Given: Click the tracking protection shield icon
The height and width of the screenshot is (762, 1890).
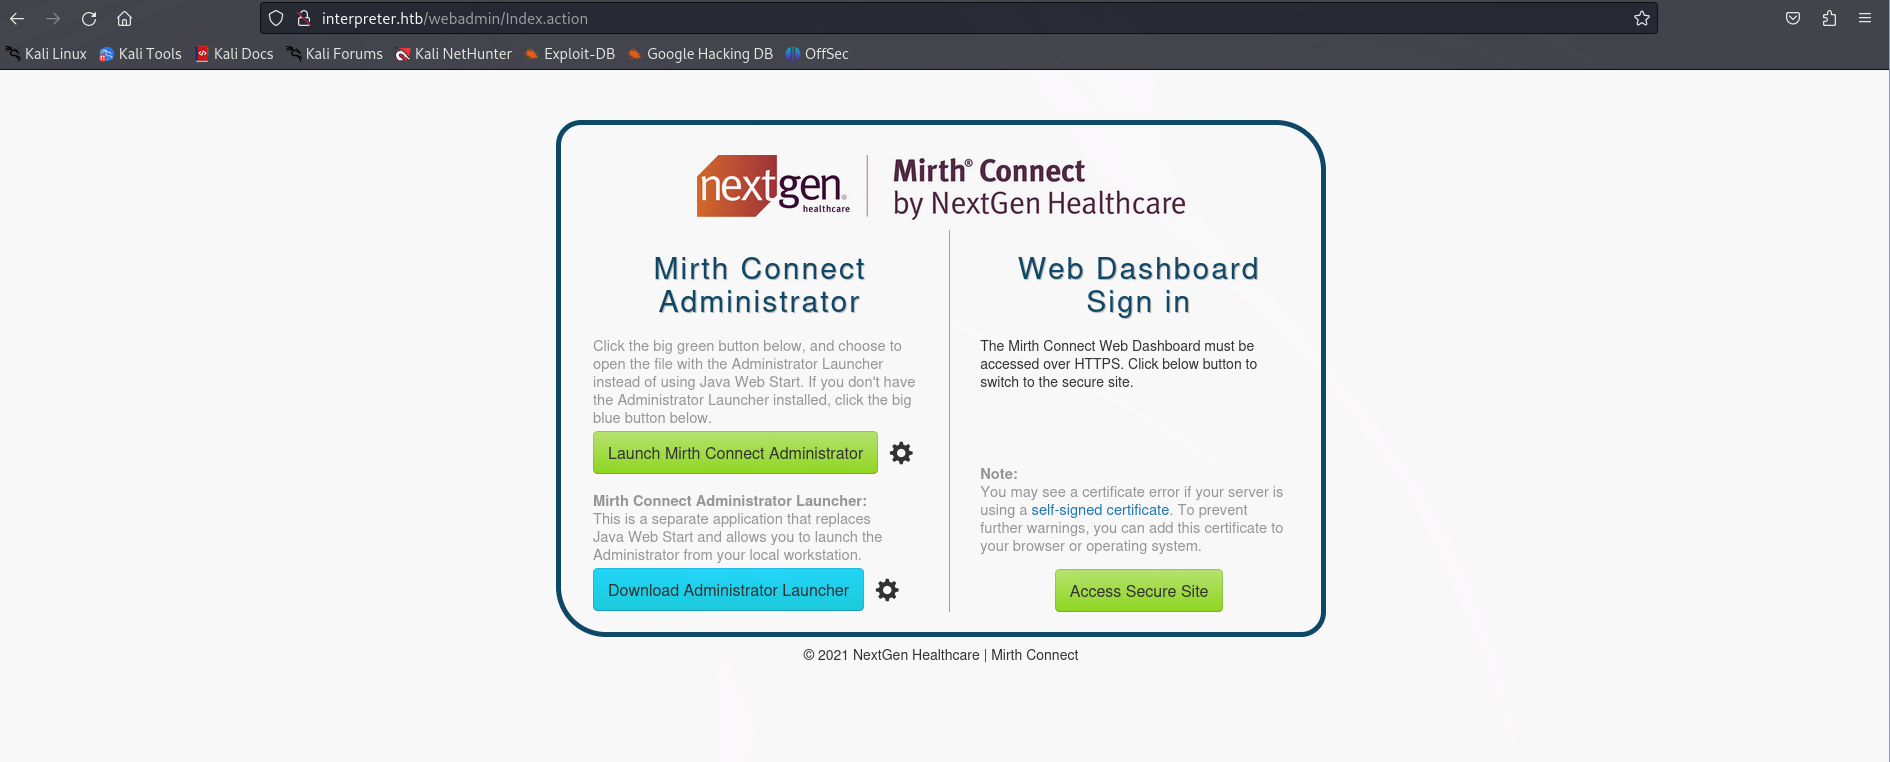Looking at the screenshot, I should click(276, 18).
